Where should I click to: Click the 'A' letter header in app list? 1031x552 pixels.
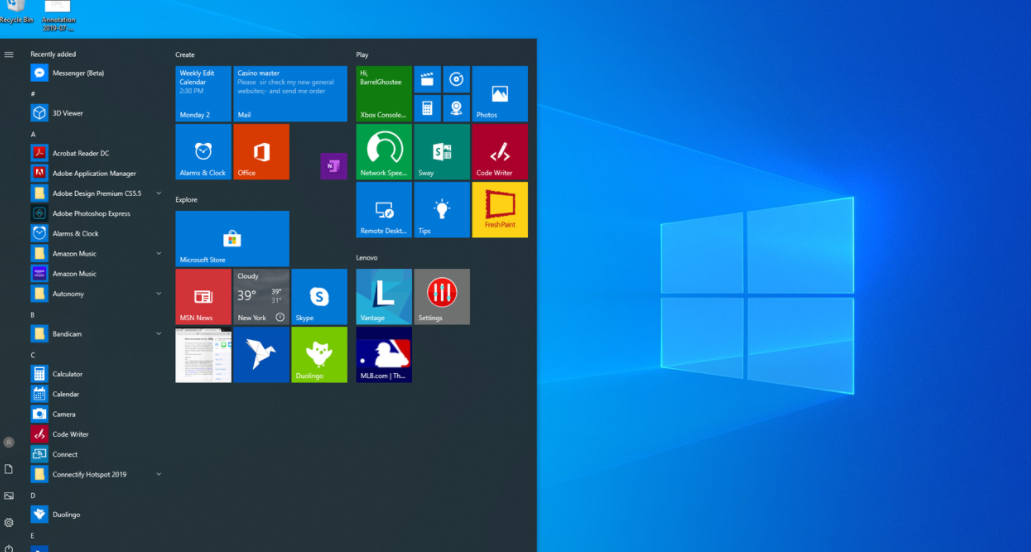[x=33, y=133]
